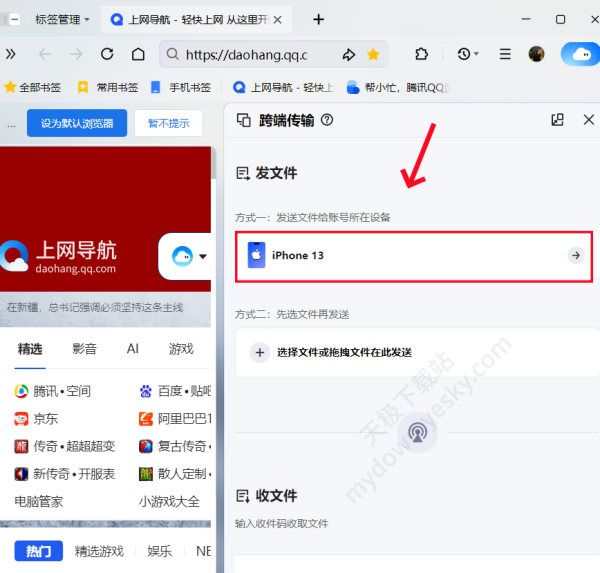This screenshot has height=573, width=600.
Task: Click the 暂不提示 button
Action: pyautogui.click(x=168, y=124)
